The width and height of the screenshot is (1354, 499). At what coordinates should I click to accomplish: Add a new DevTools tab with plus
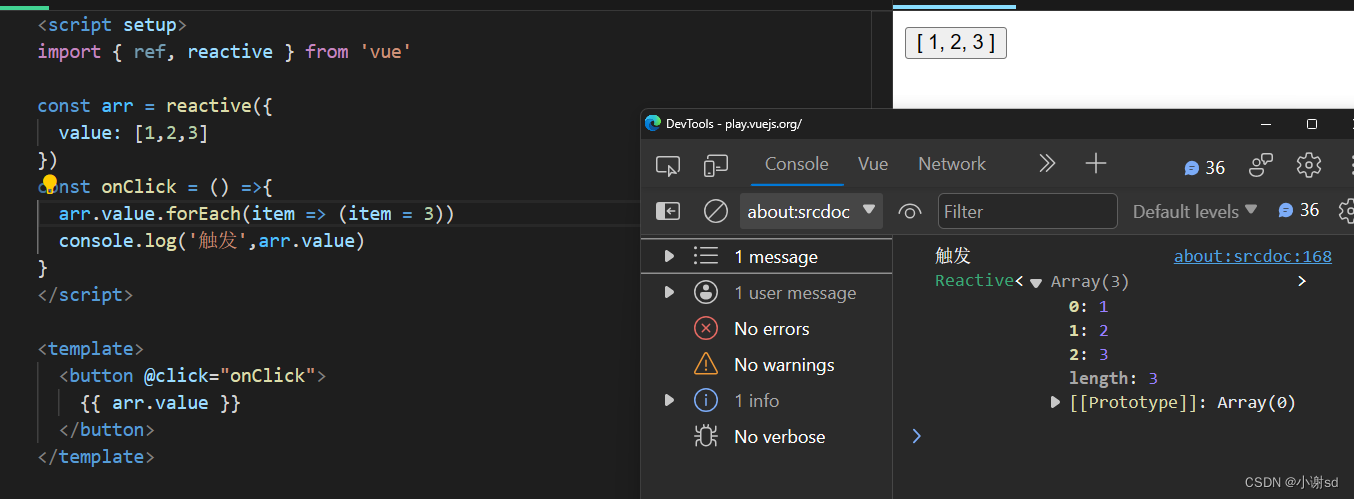[1096, 164]
